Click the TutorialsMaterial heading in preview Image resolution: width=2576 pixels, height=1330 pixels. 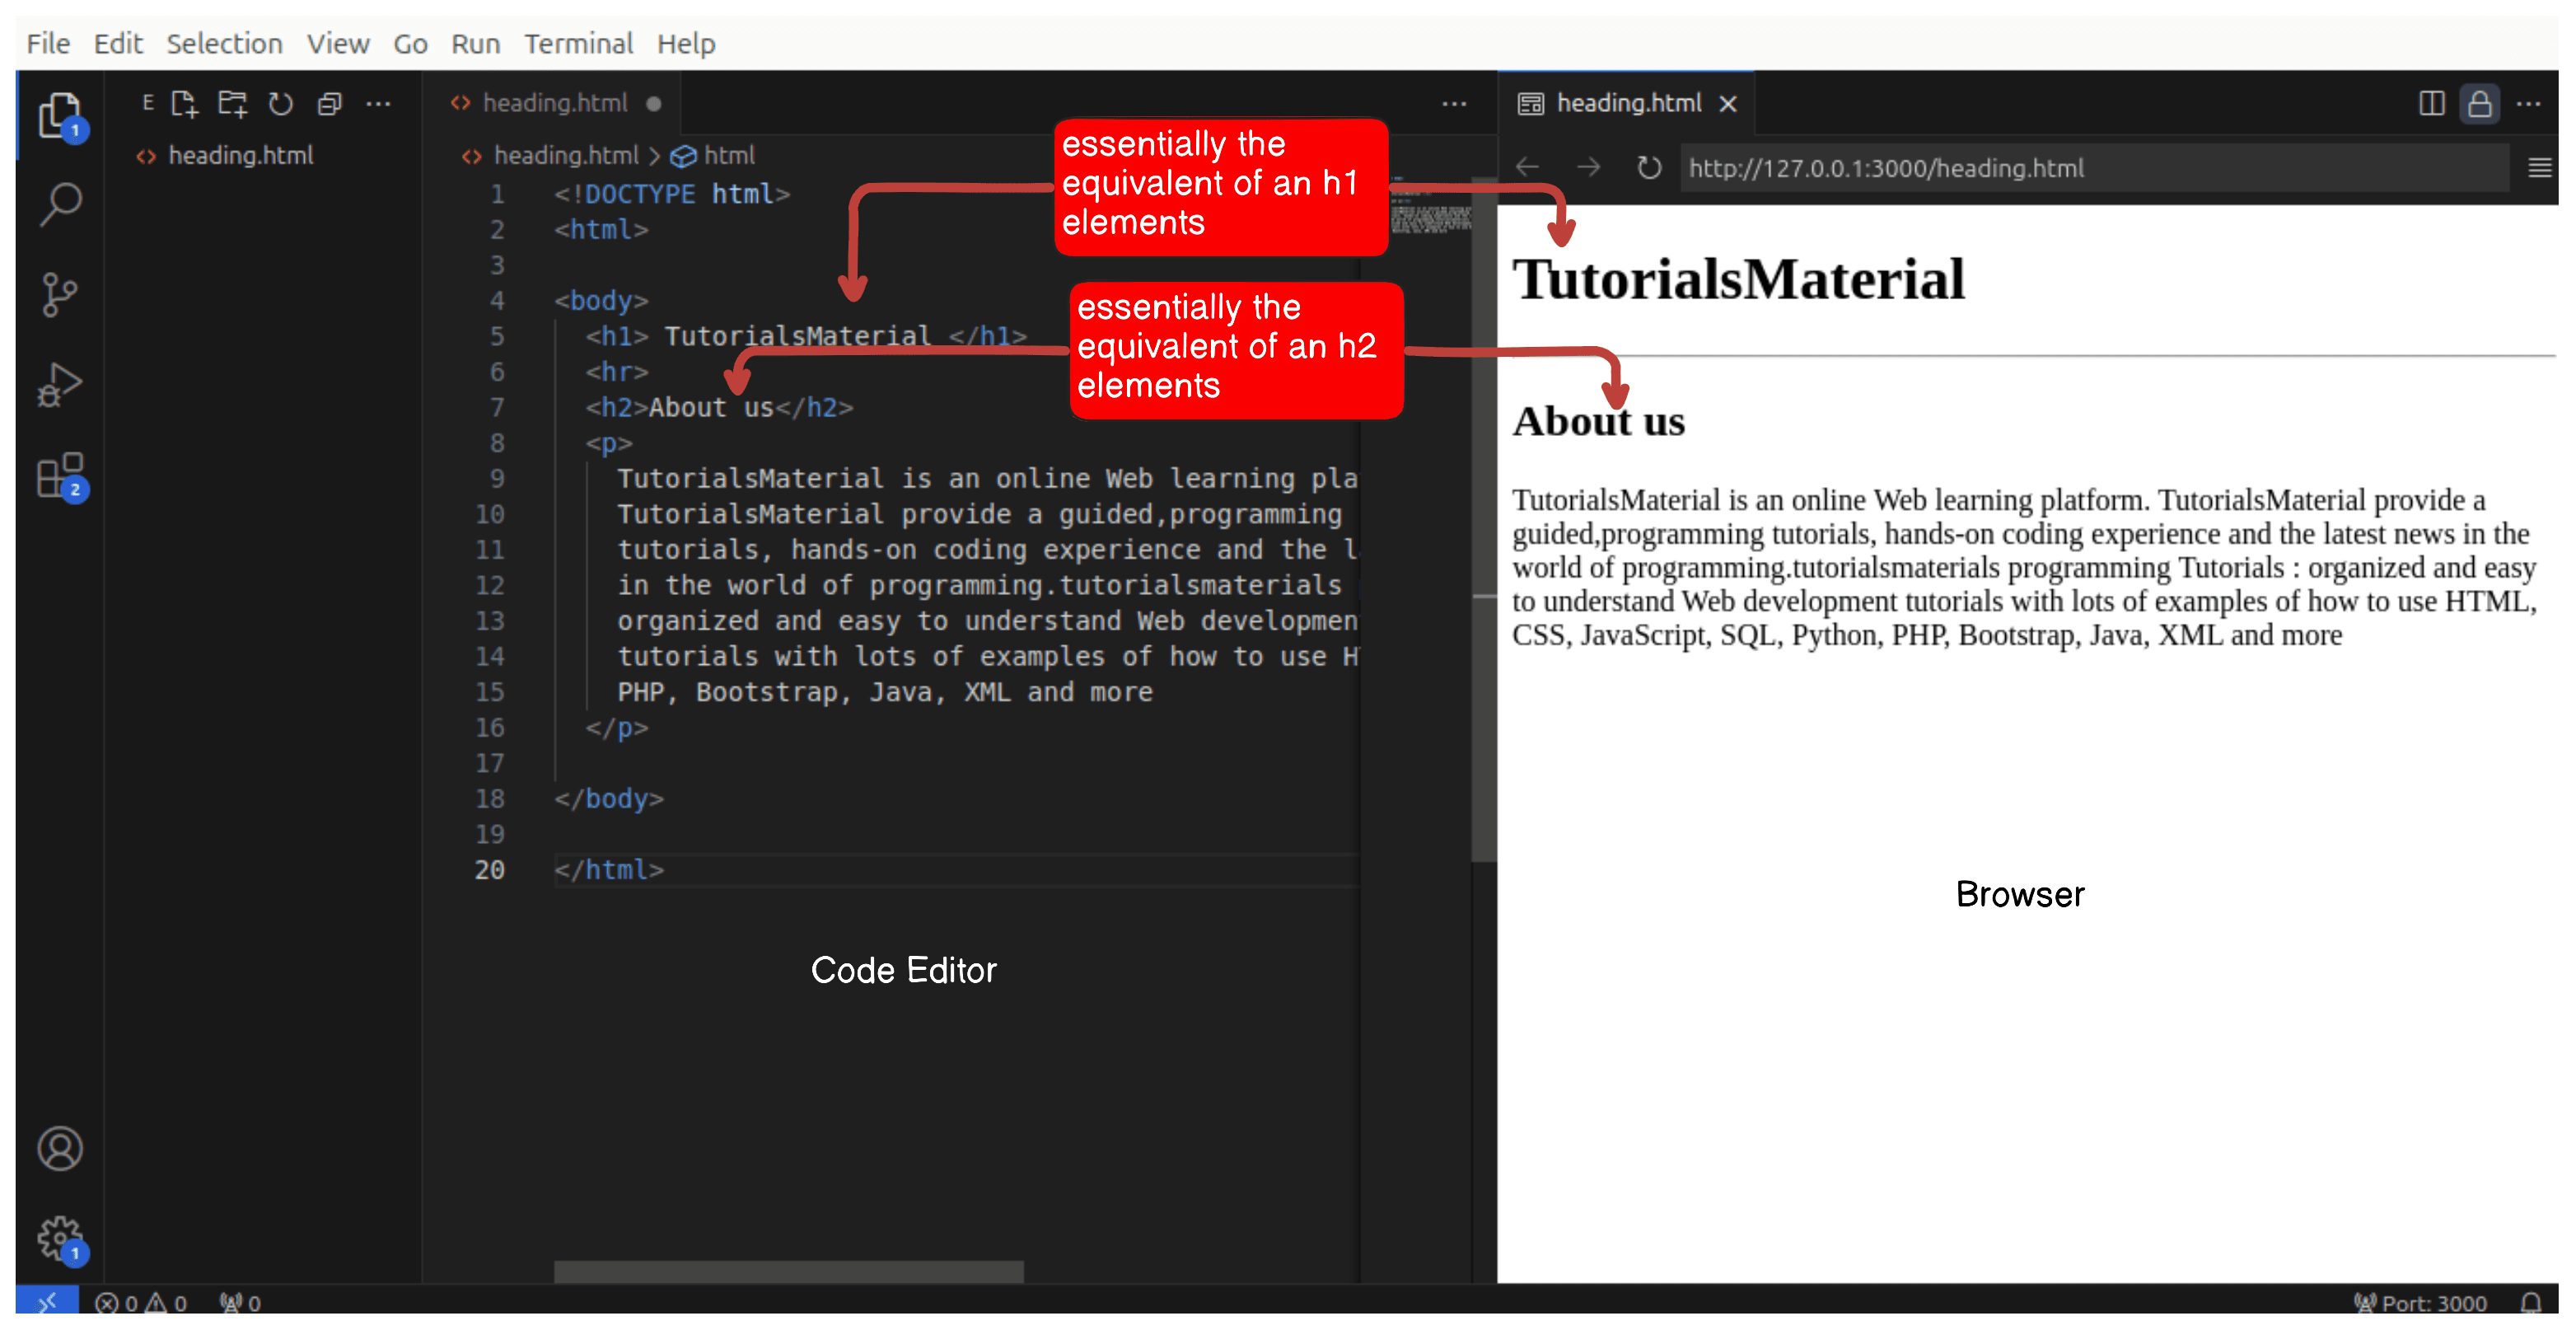pos(1738,279)
